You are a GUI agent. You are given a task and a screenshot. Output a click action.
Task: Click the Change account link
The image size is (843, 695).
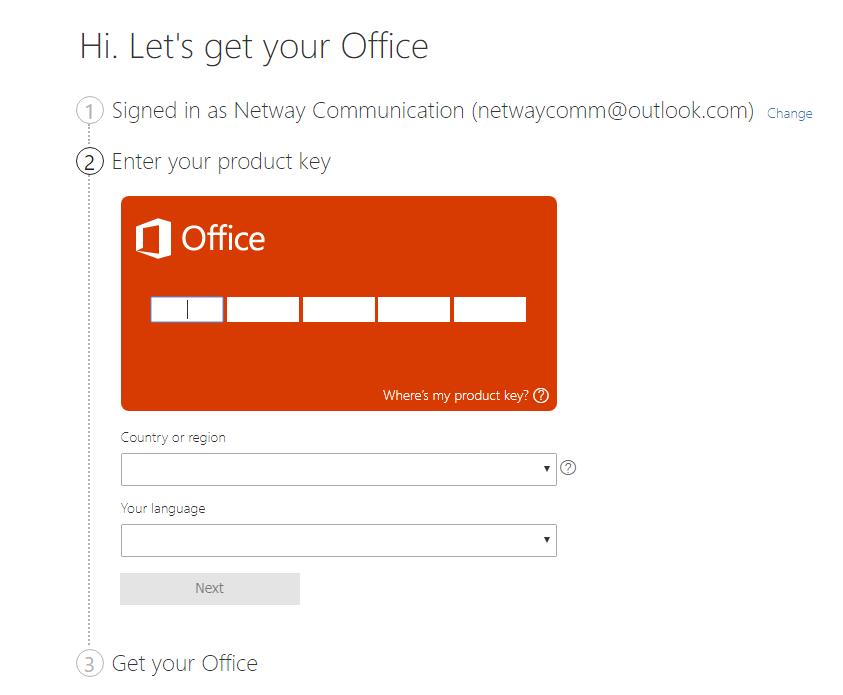[790, 113]
